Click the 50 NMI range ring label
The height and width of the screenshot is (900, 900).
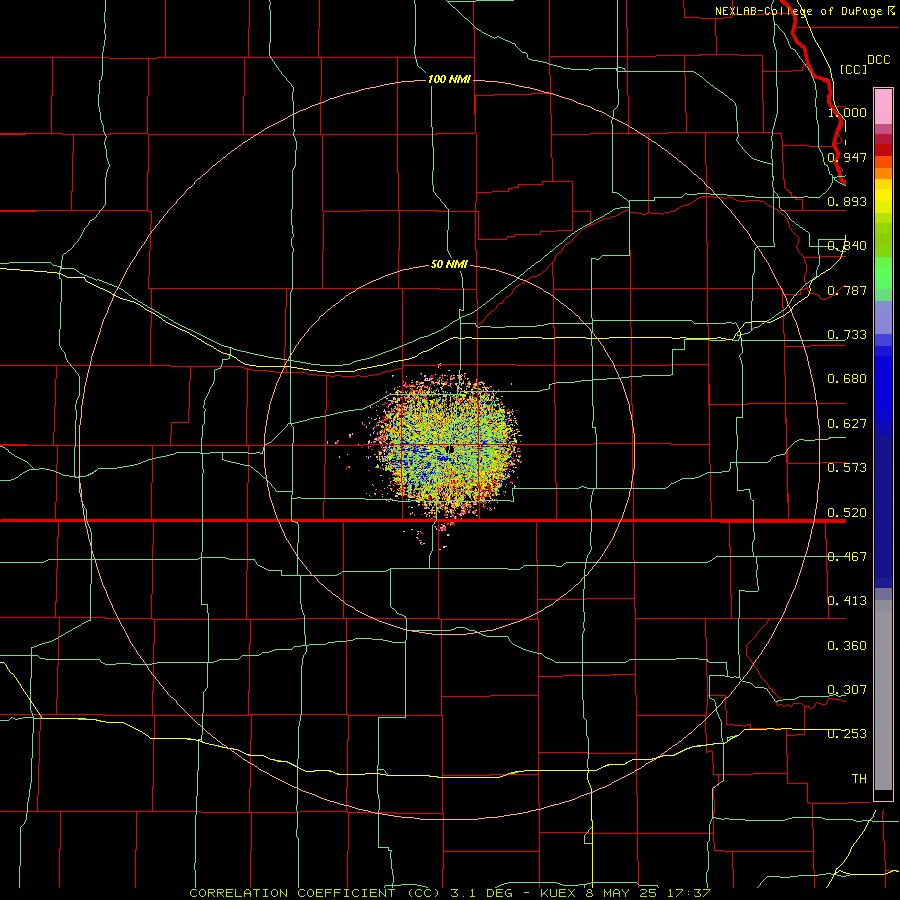[449, 264]
